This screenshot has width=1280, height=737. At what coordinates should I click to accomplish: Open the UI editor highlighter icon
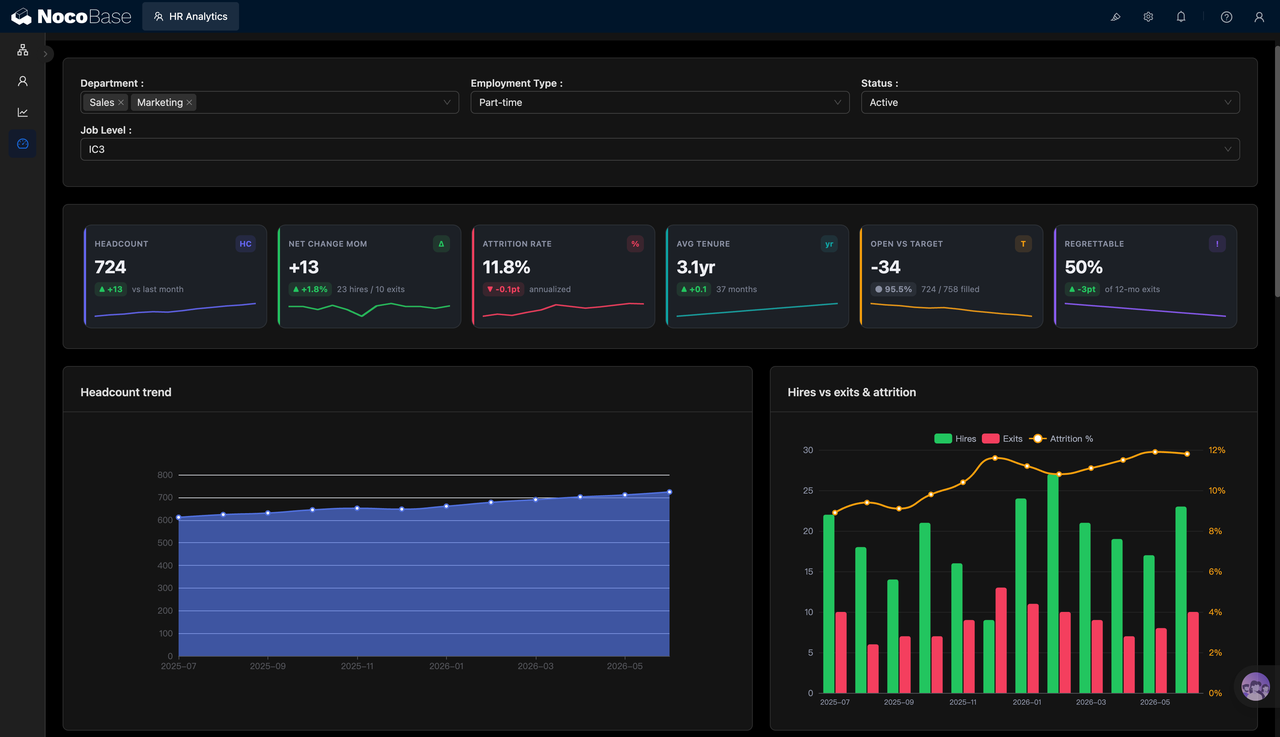point(1116,17)
